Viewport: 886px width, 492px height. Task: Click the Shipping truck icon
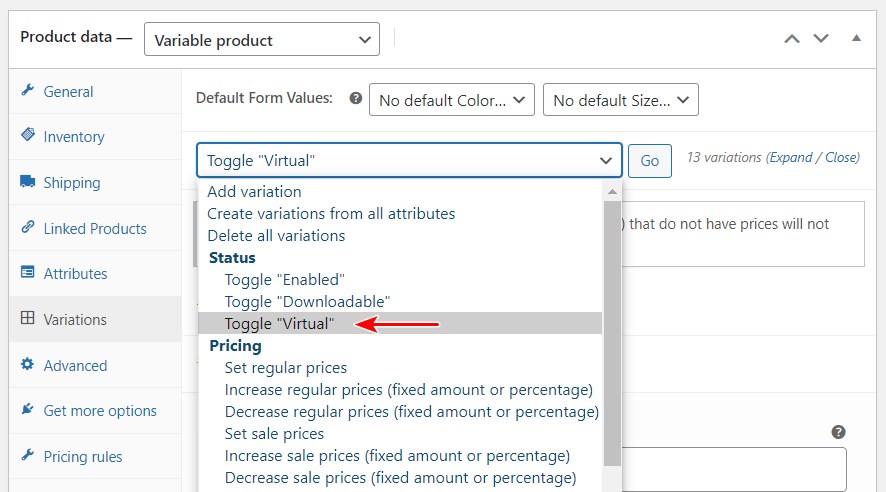(x=27, y=181)
